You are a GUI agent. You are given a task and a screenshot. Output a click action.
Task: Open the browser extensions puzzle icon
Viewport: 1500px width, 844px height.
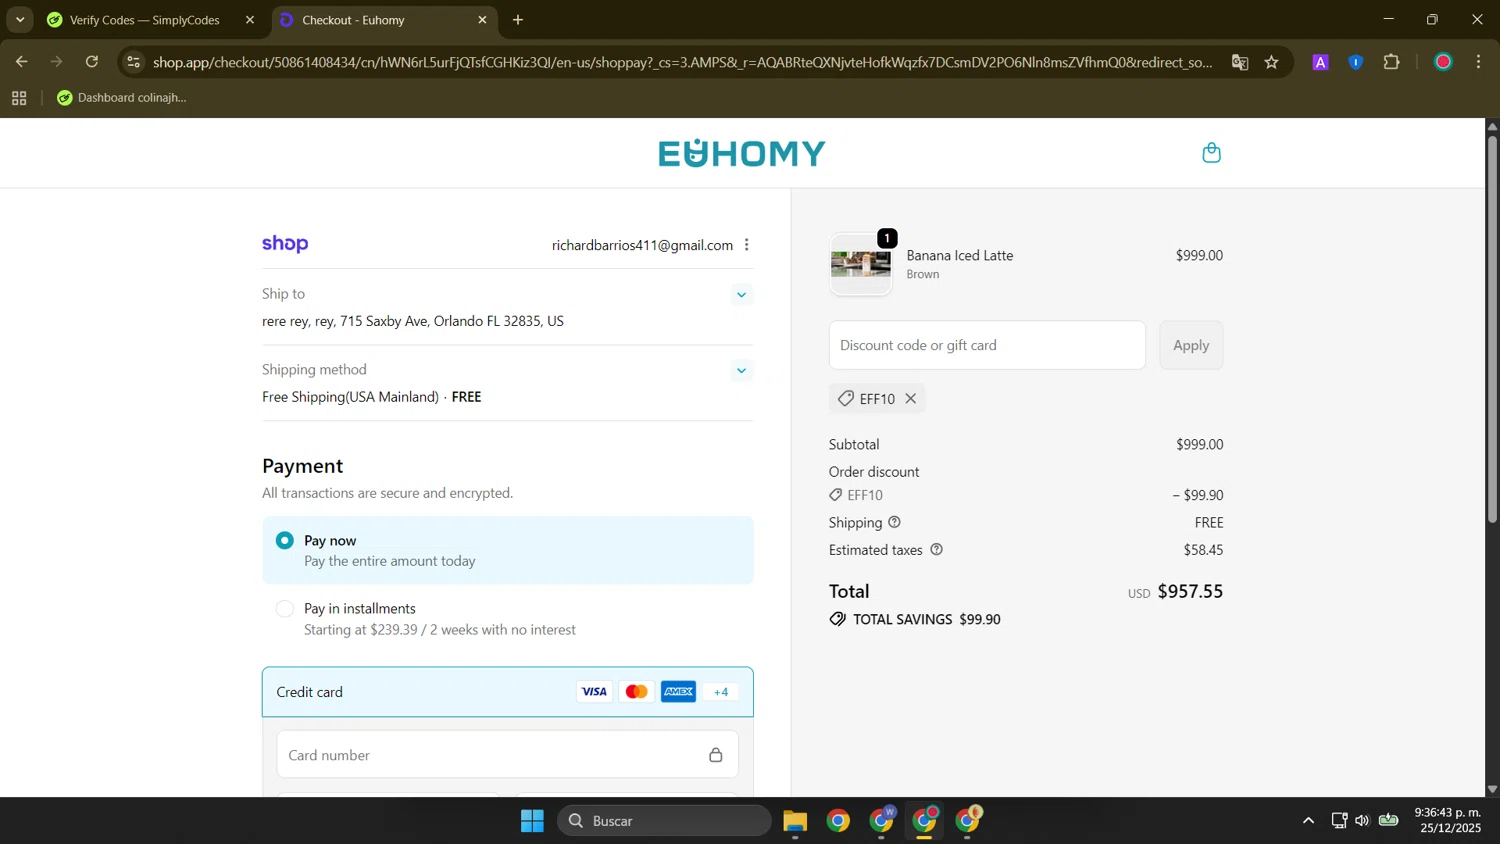(1391, 62)
